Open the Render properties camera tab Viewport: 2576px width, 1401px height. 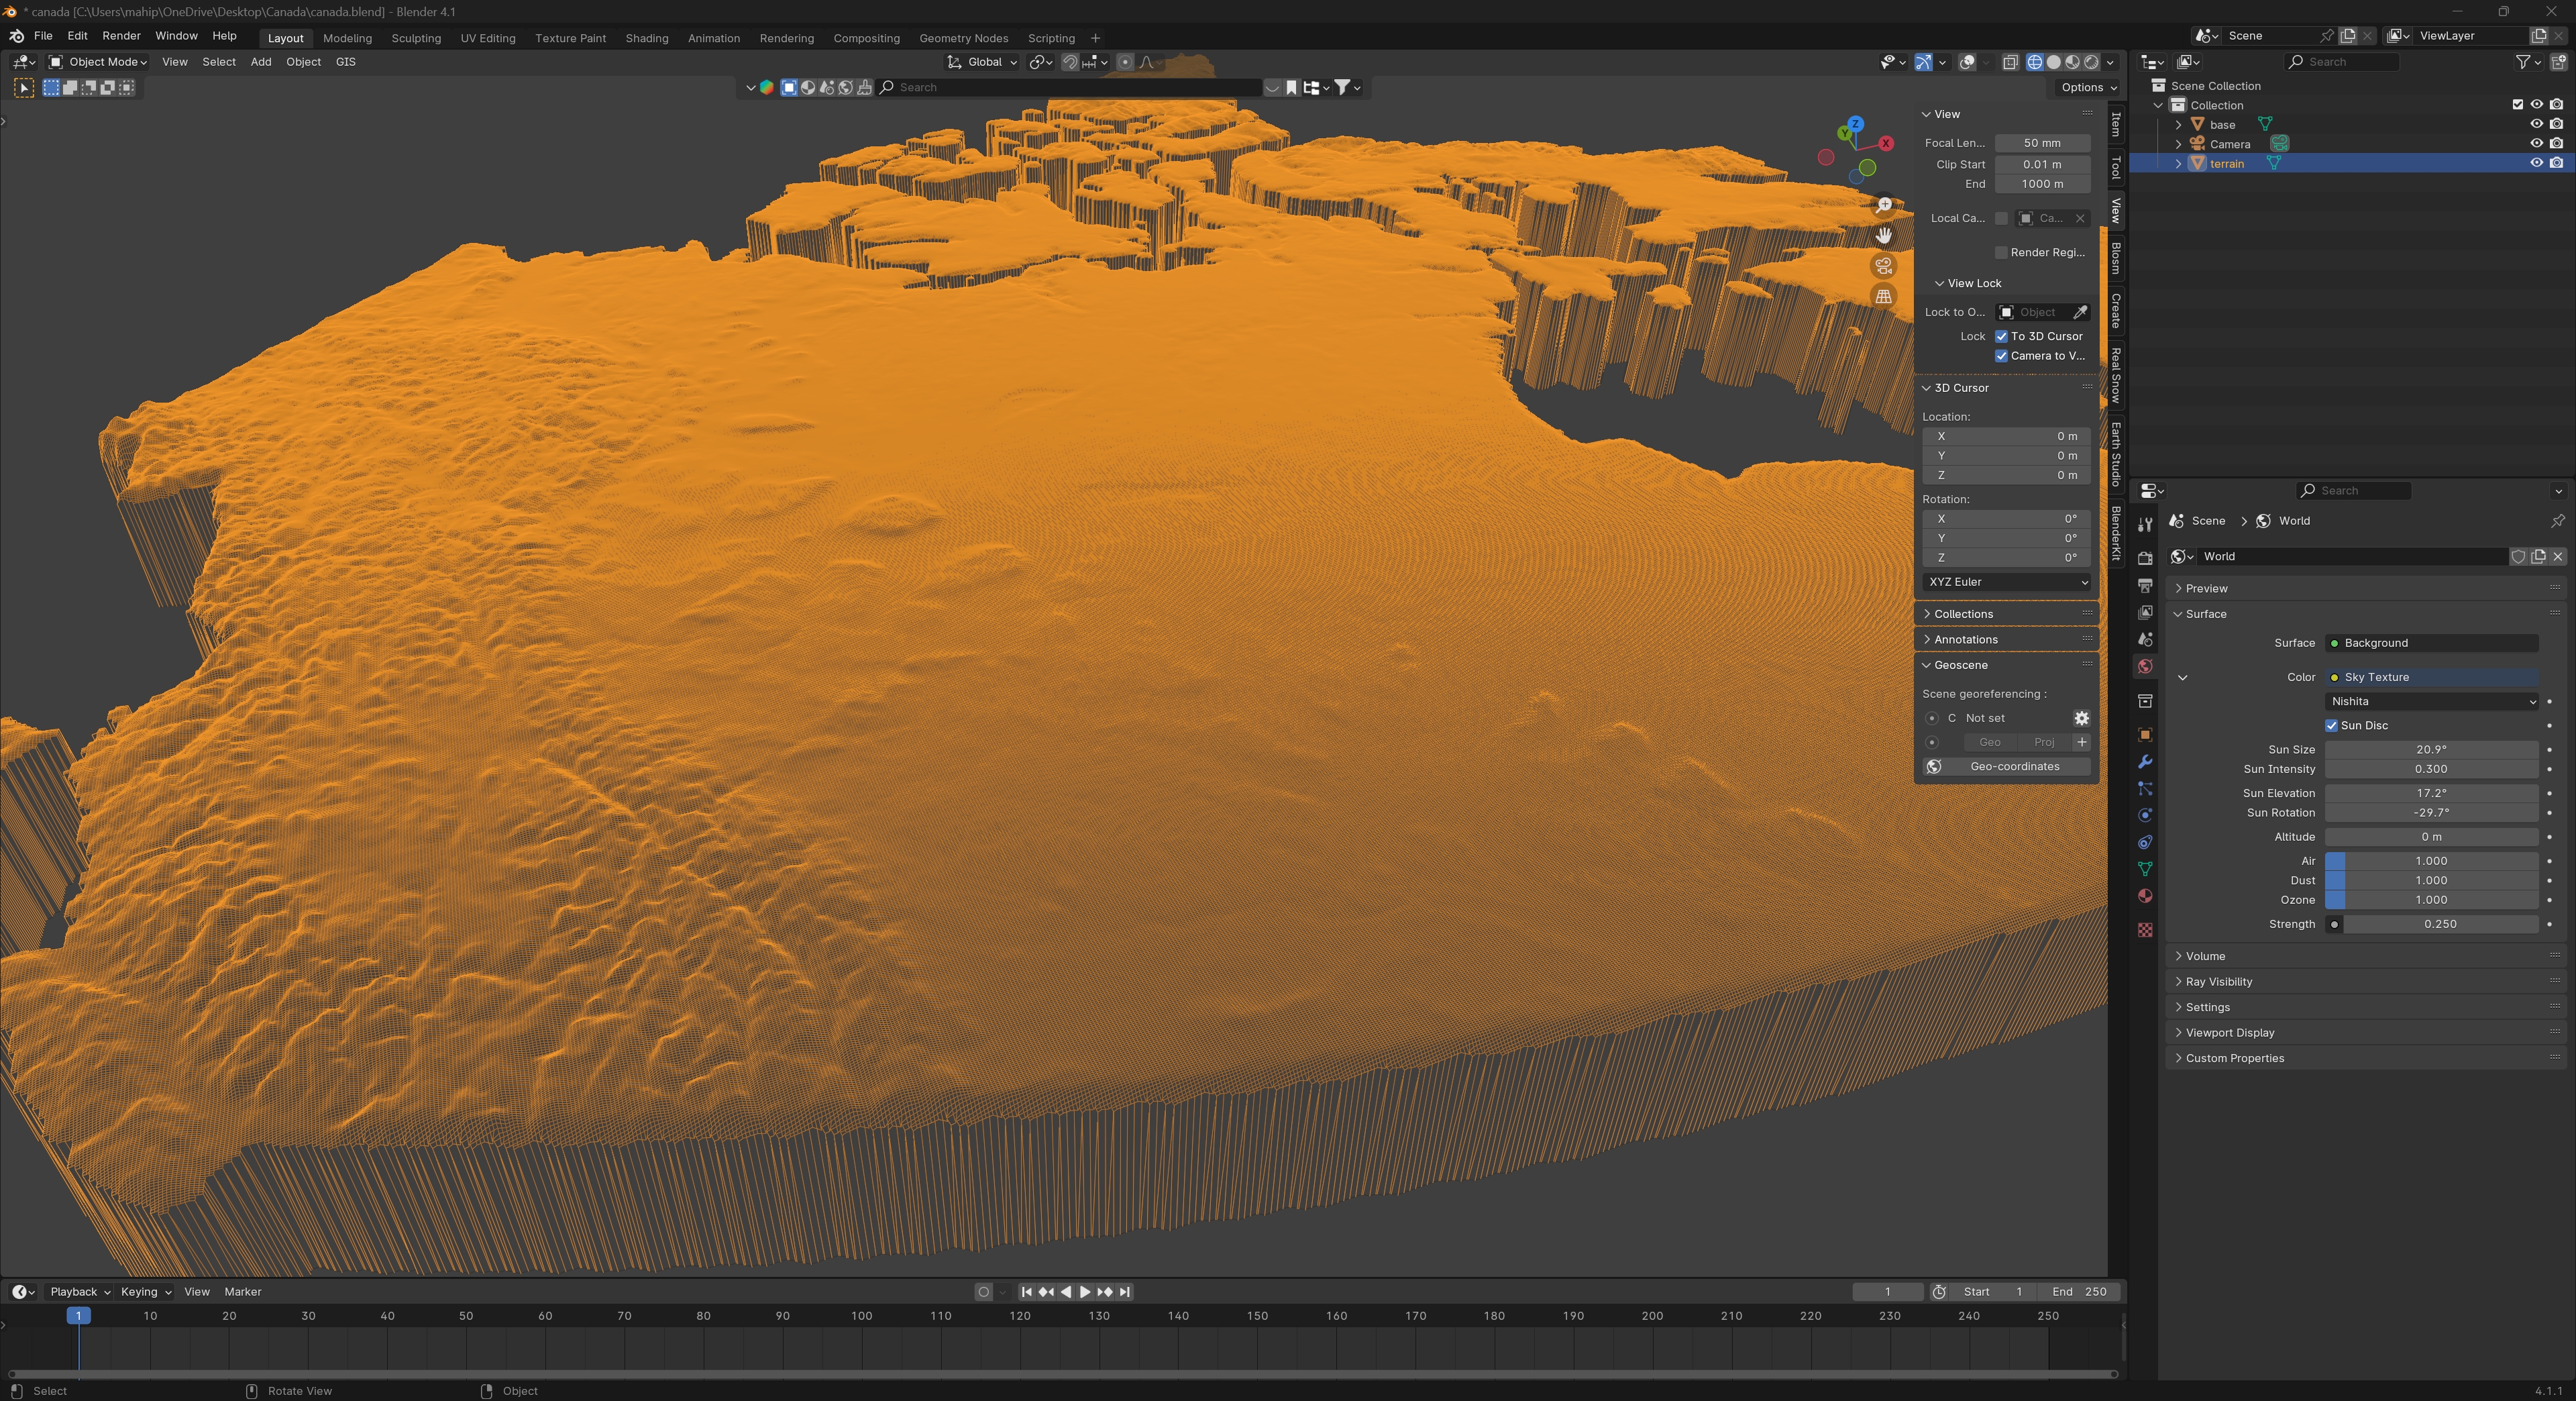click(2145, 558)
